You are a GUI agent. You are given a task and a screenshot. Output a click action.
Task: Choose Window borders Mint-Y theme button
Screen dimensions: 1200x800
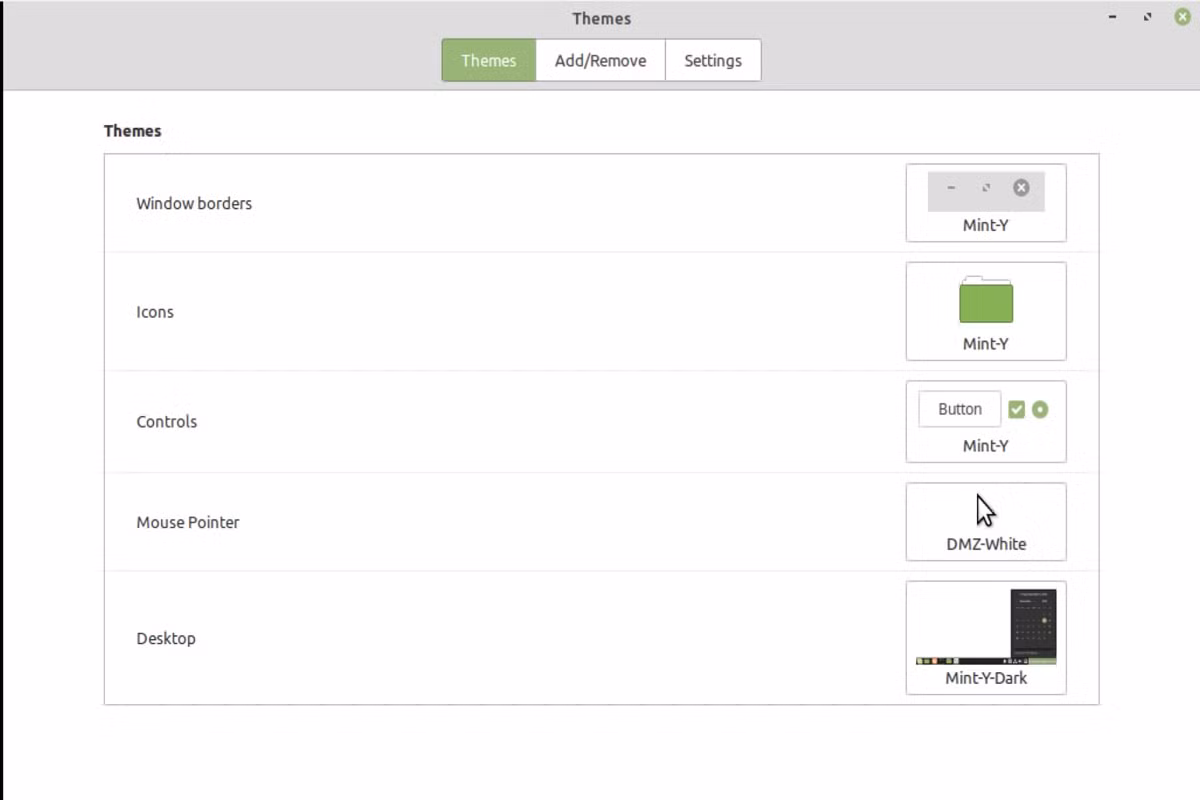click(986, 203)
